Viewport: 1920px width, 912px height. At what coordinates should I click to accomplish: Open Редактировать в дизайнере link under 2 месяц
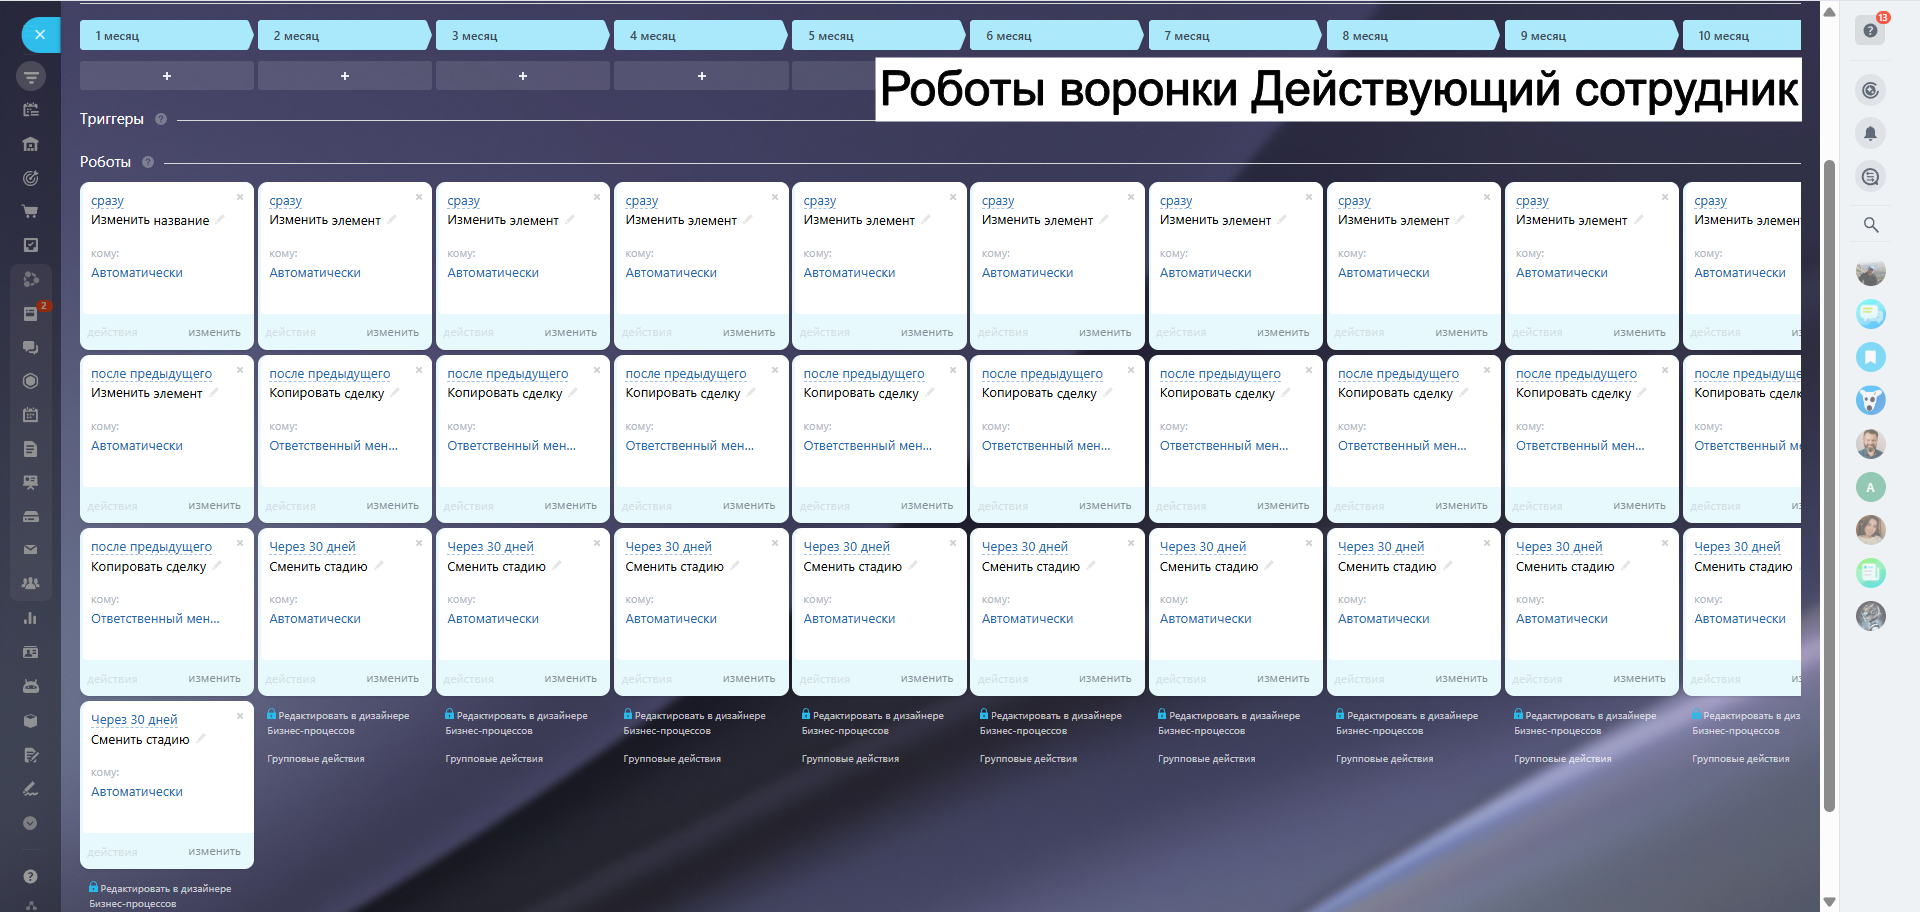(x=338, y=723)
